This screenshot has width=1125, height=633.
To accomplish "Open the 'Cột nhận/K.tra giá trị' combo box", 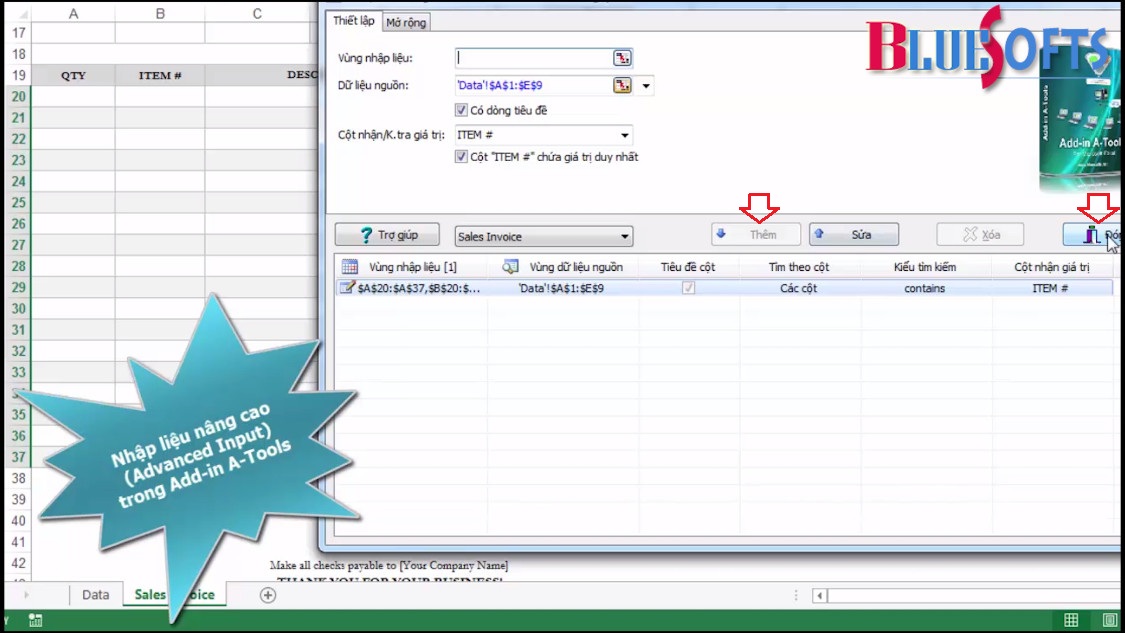I will [544, 135].
